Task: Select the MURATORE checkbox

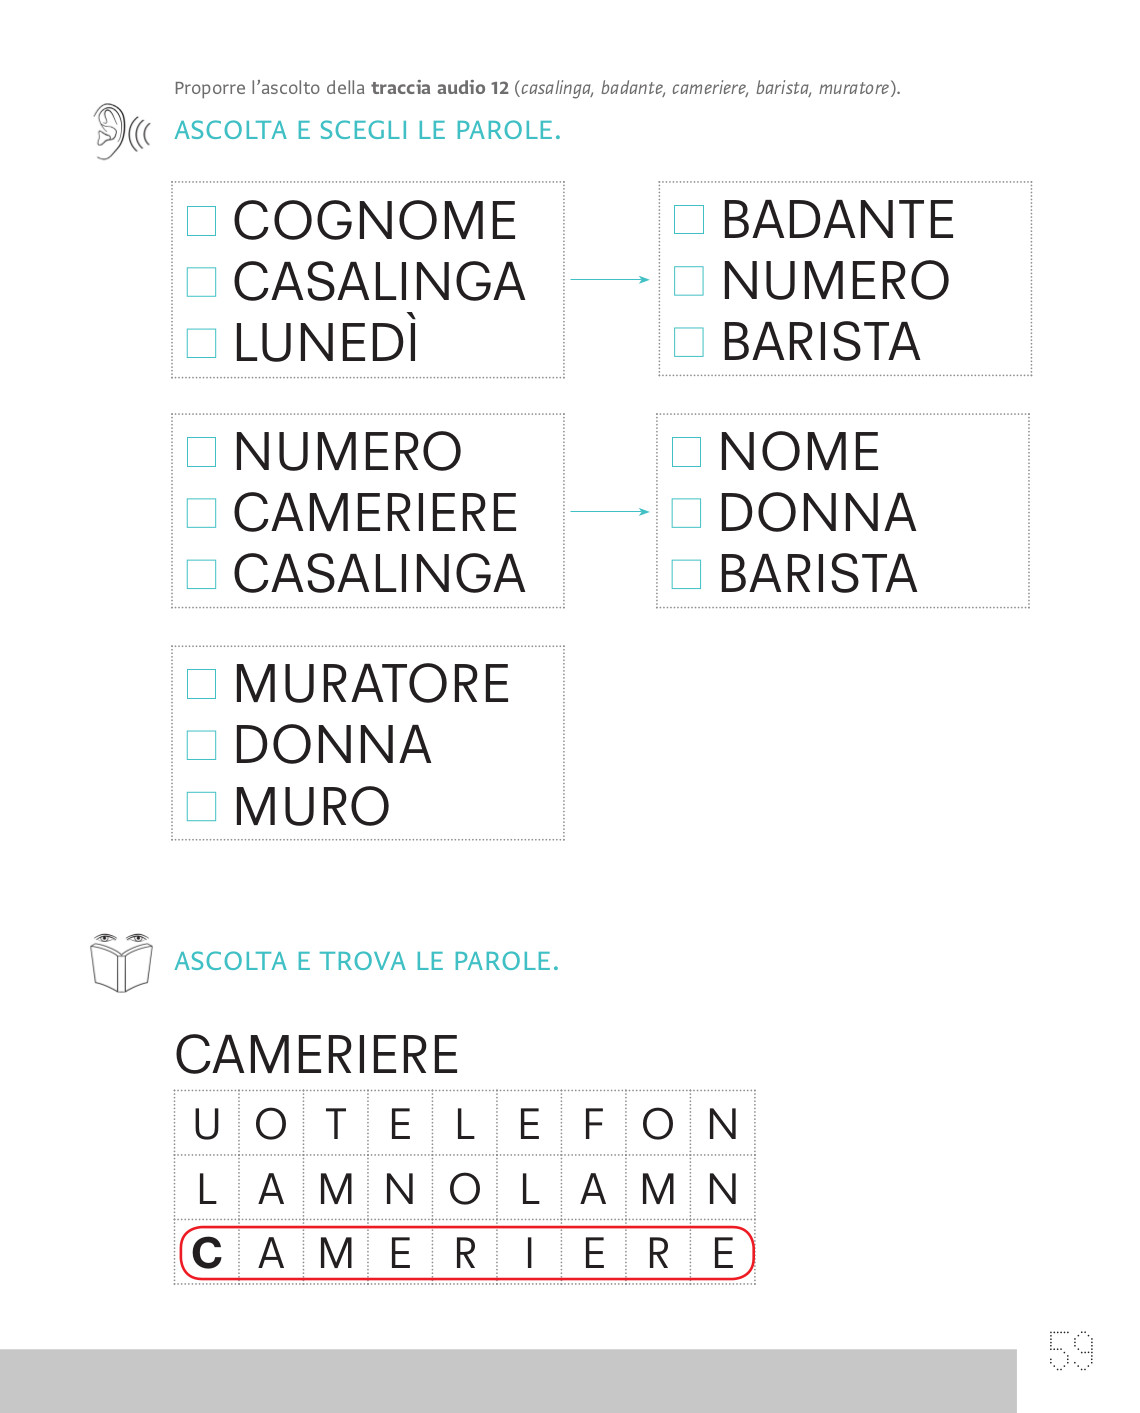Action: (x=202, y=684)
